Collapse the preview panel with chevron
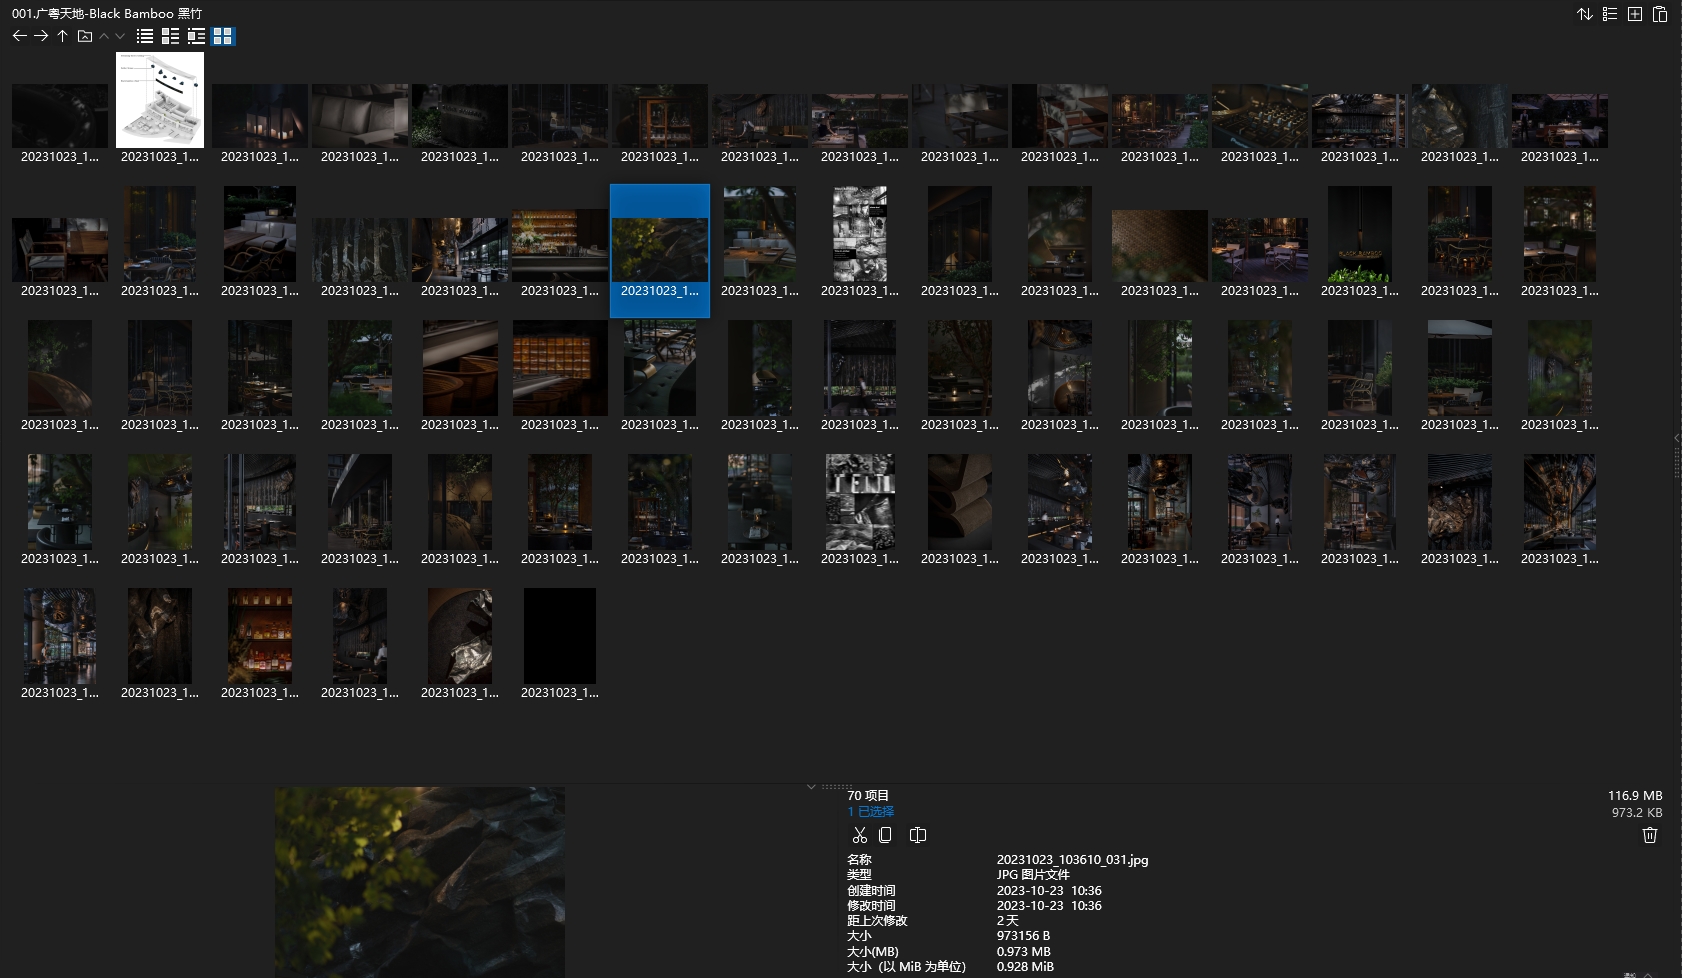 811,787
